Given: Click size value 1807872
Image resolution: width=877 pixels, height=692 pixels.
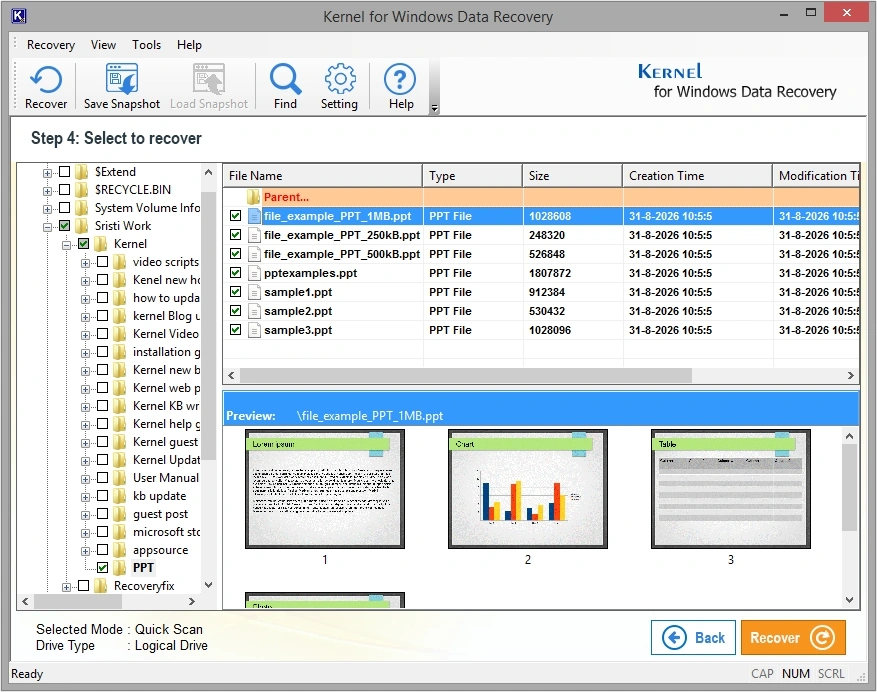Looking at the screenshot, I should pyautogui.click(x=550, y=273).
